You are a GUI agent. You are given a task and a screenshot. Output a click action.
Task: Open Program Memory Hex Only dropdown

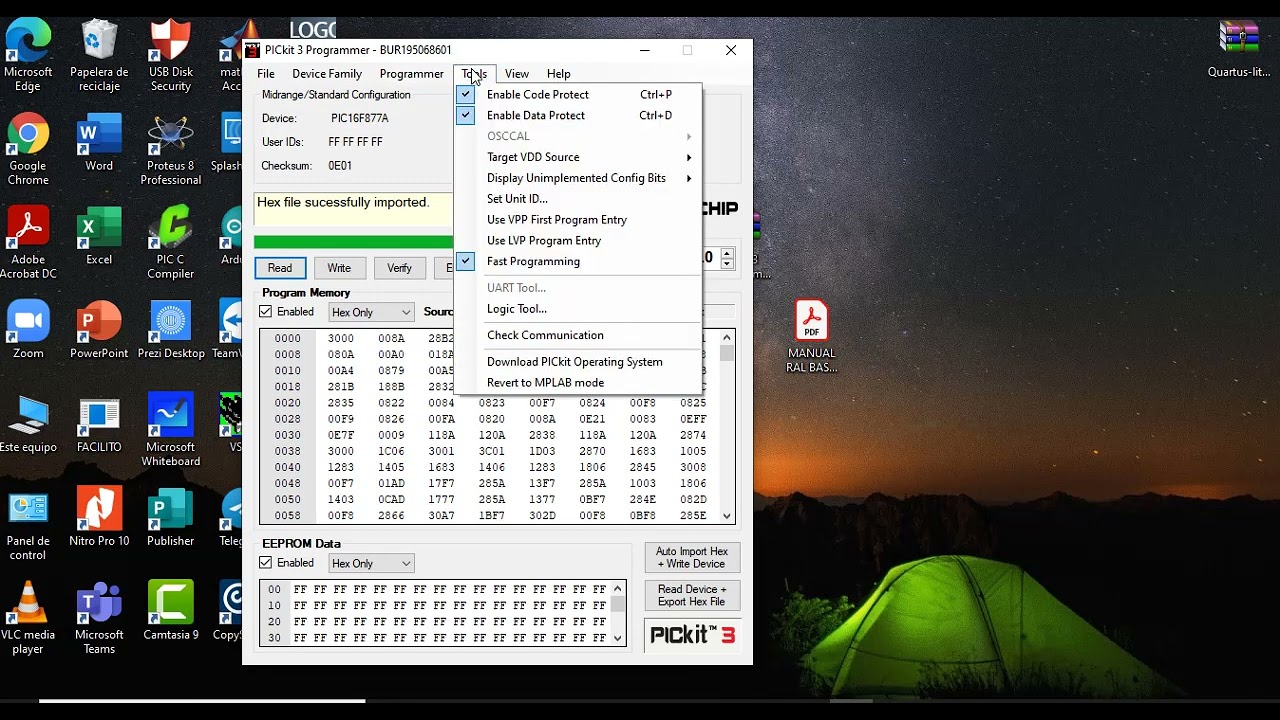pyautogui.click(x=371, y=312)
